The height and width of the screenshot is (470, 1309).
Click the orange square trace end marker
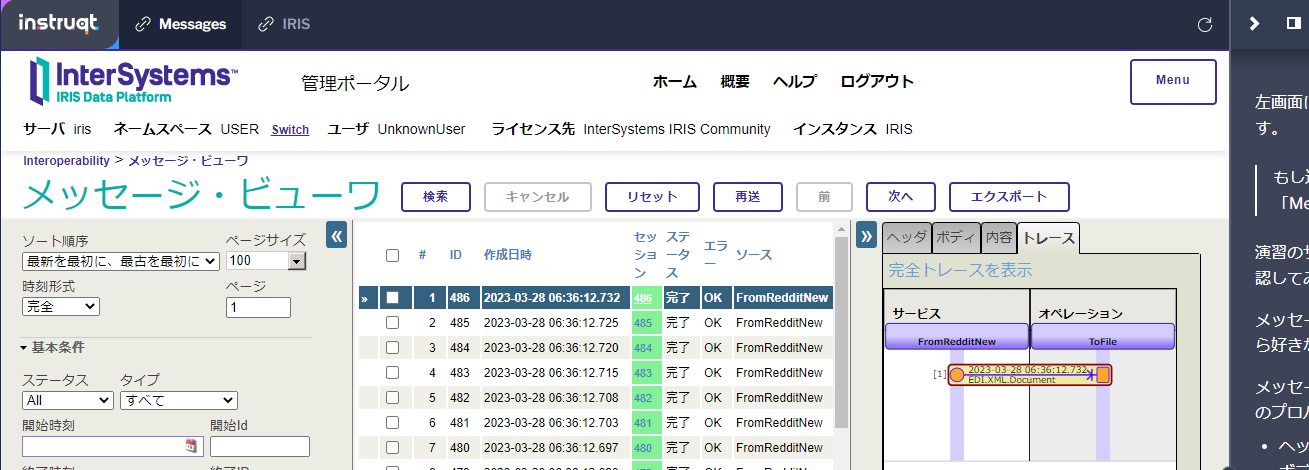tap(1103, 375)
